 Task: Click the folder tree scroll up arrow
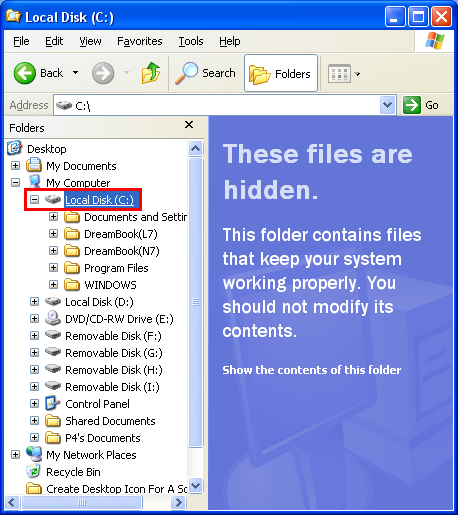click(196, 148)
